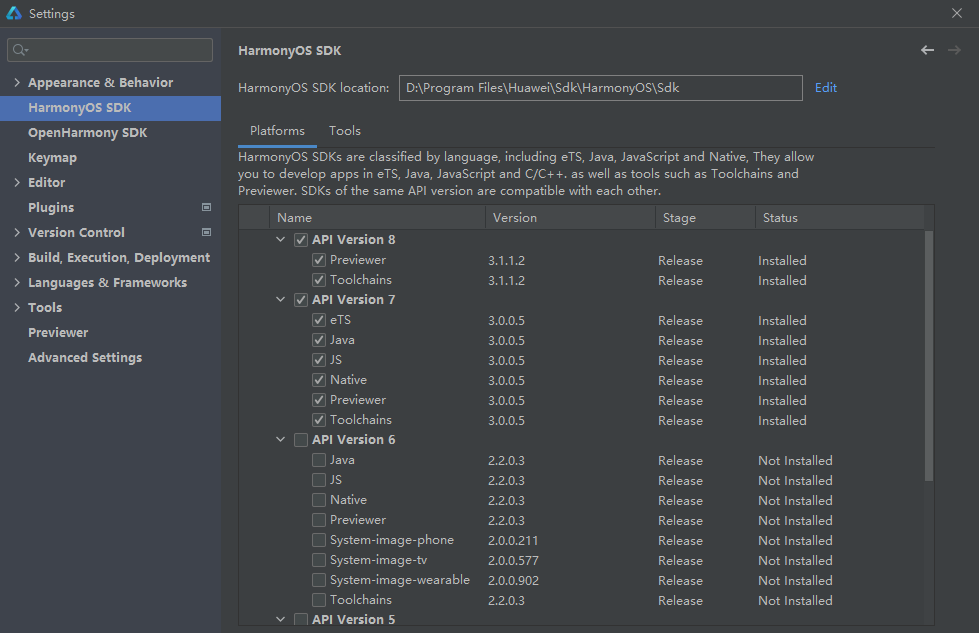Click the SDK table vertical scrollbar

(928, 356)
